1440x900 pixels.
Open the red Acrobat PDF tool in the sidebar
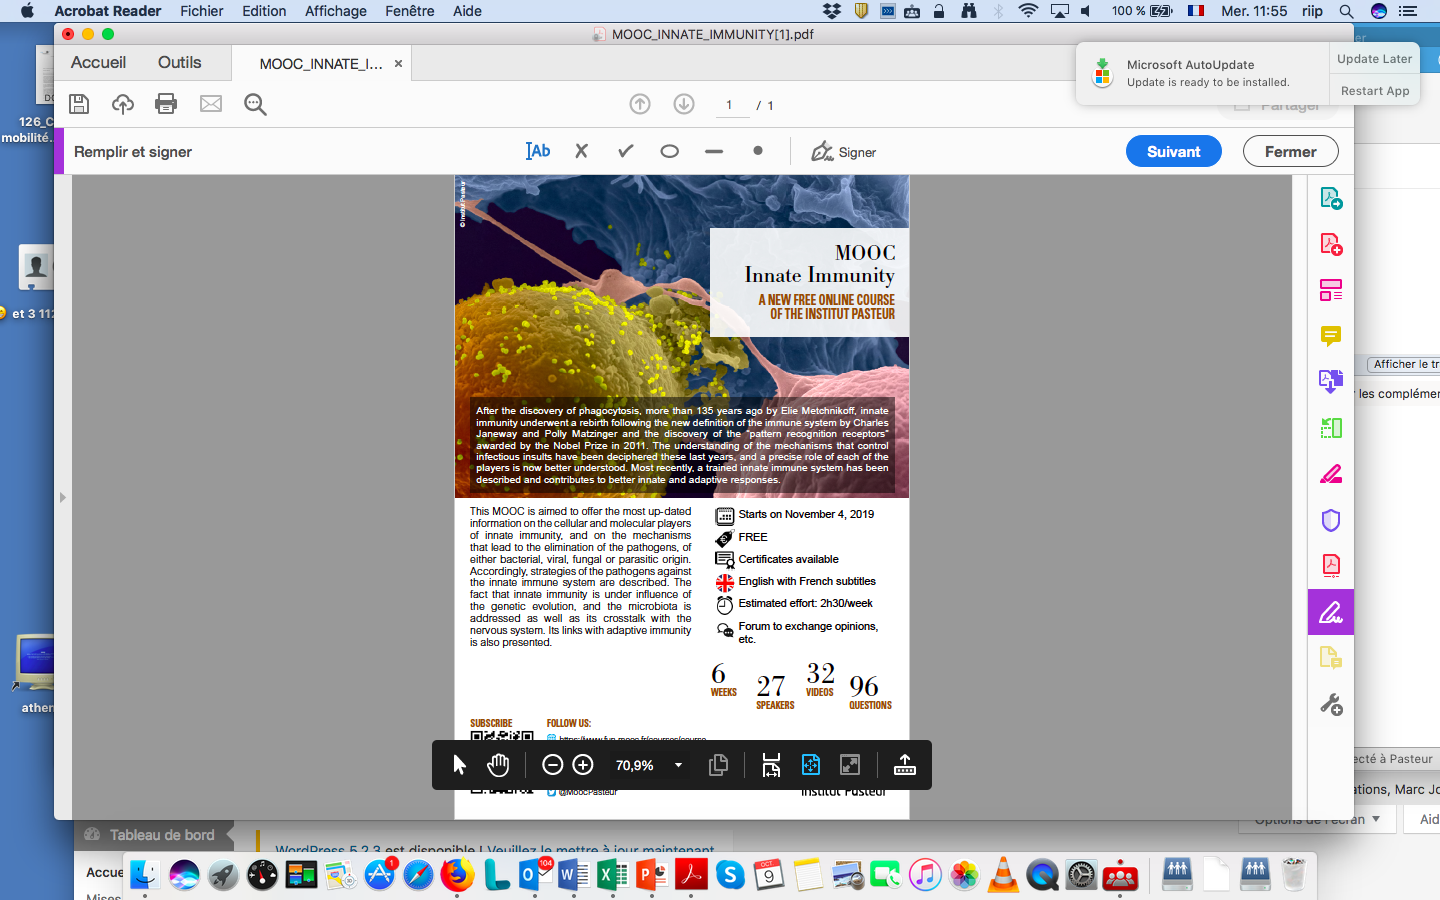click(x=1331, y=566)
